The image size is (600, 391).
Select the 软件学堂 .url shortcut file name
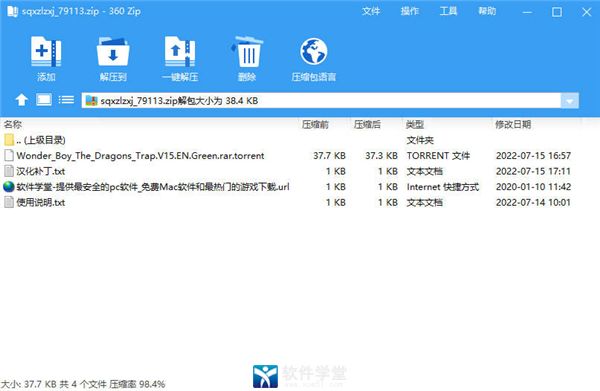click(153, 187)
